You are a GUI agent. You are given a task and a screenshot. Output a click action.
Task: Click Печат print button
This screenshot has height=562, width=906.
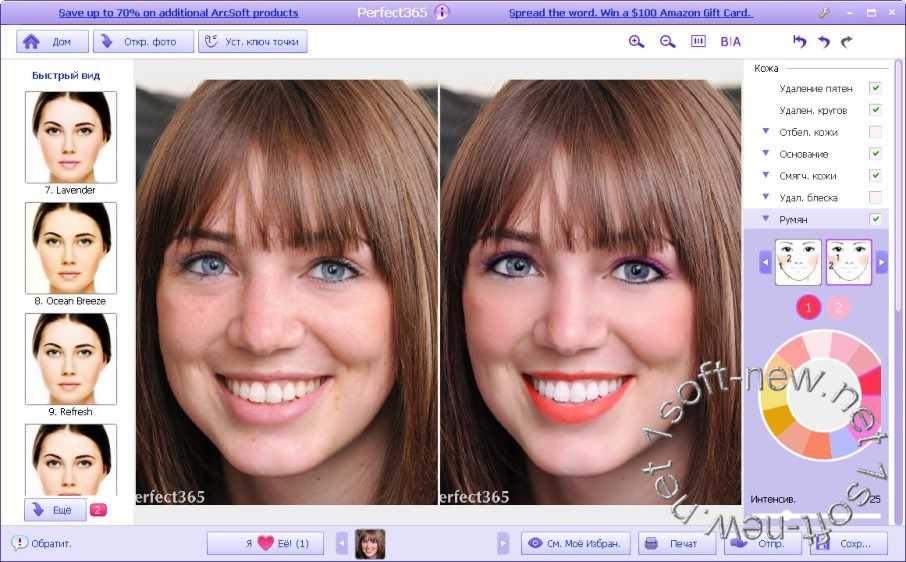676,543
